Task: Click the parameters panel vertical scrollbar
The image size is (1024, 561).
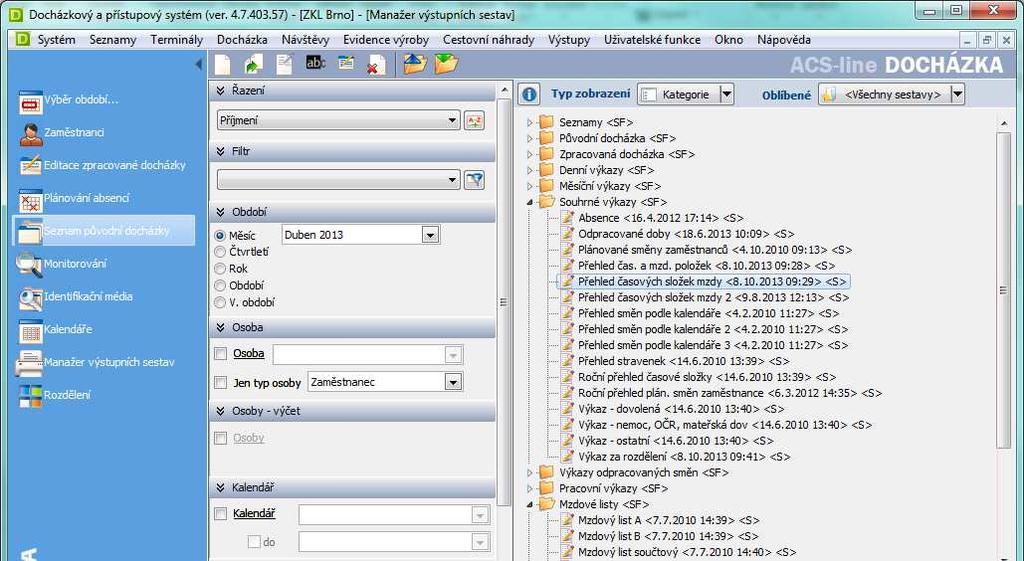Action: tap(504, 302)
